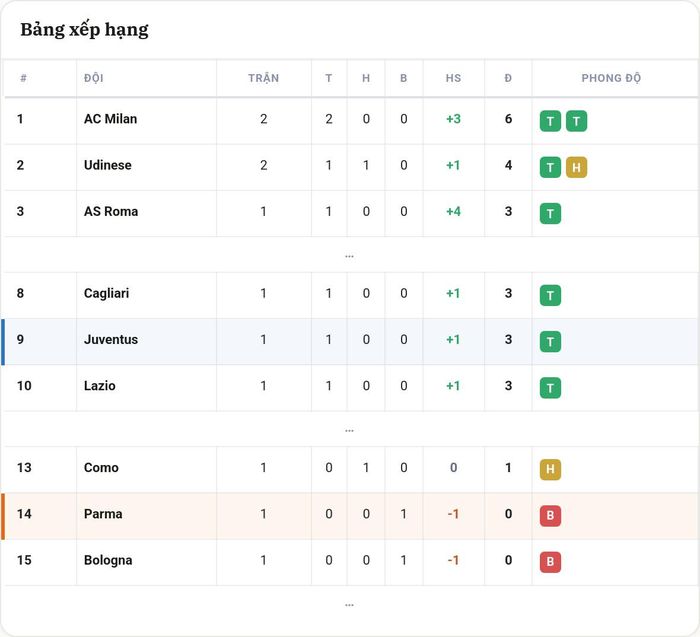This screenshot has width=700, height=637.
Task: Click Parma's red B loss badge
Action: point(550,516)
